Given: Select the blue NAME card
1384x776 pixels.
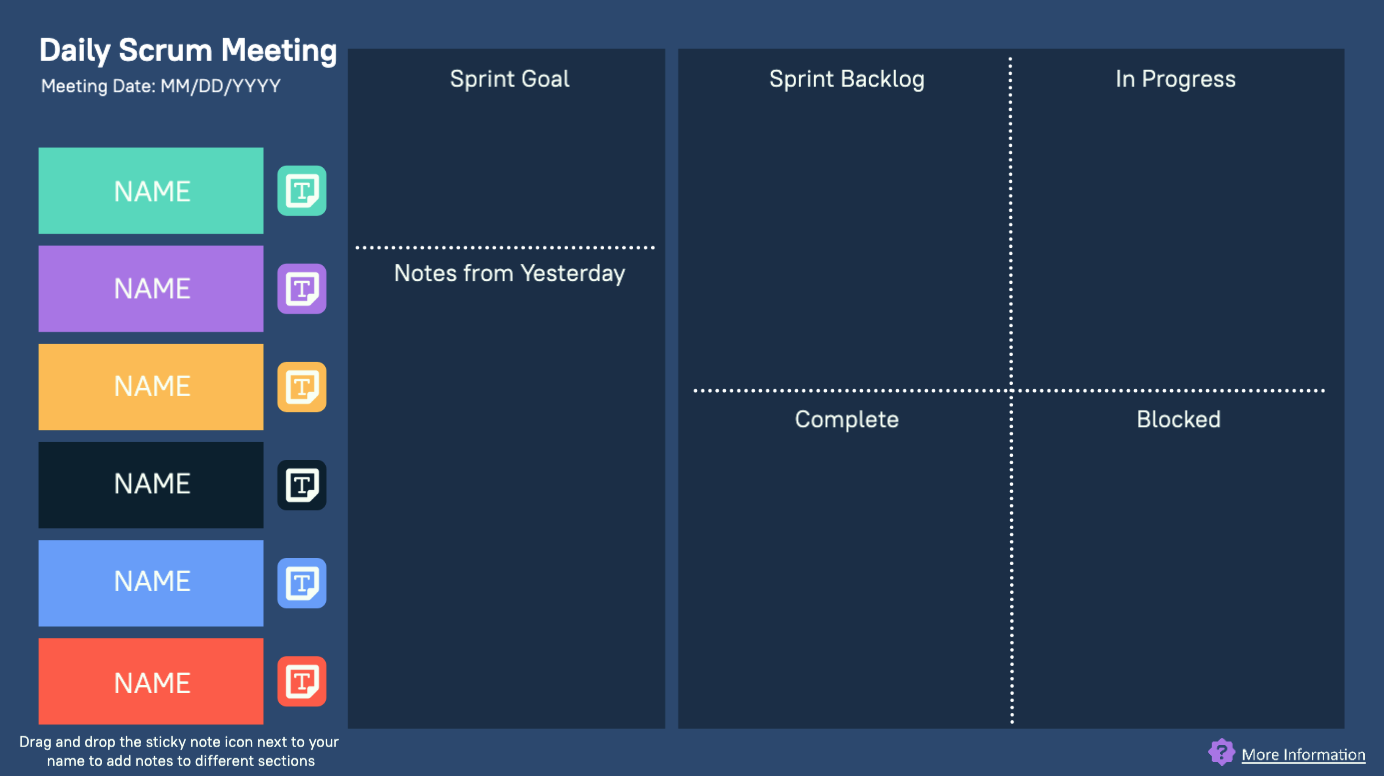Looking at the screenshot, I should 151,583.
